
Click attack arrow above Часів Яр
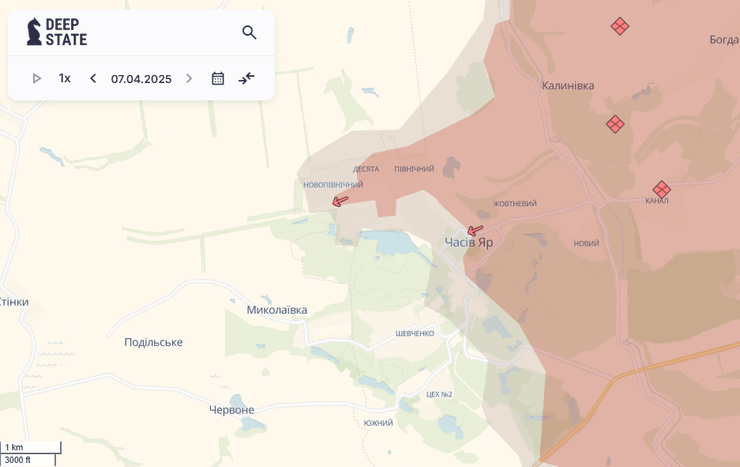475,230
